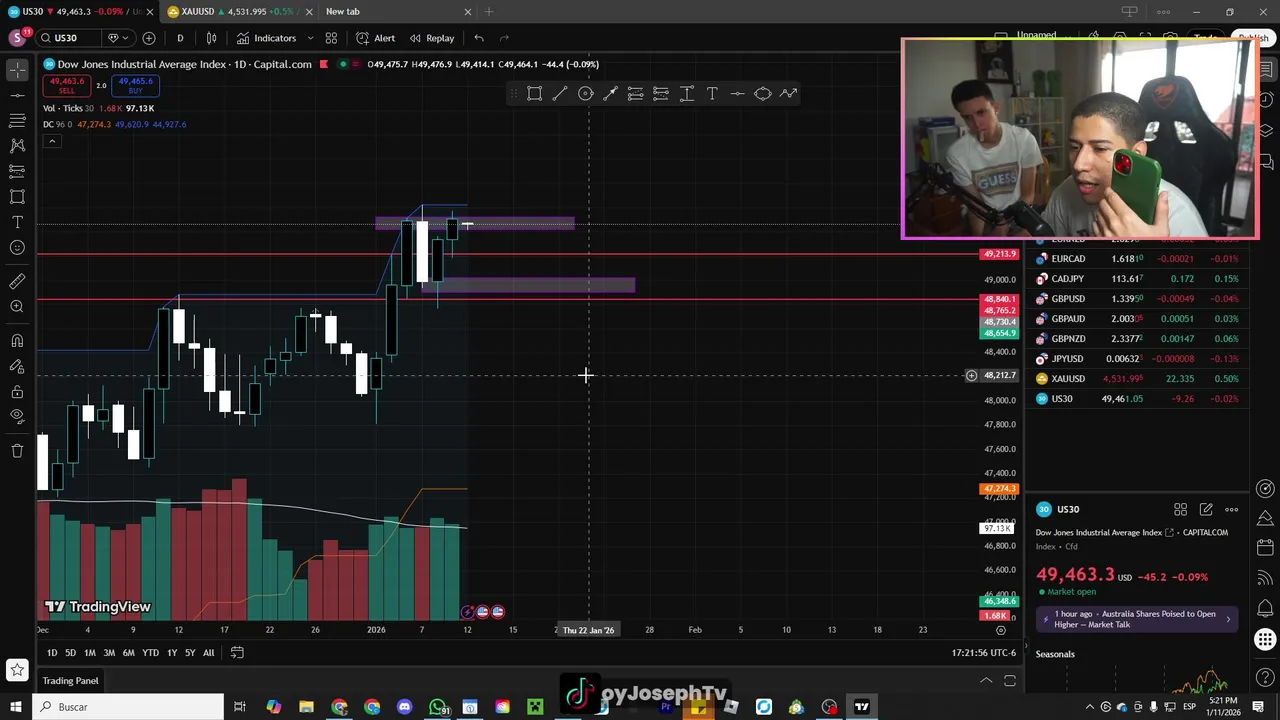Activate the zoom in tool
Screen dimensions: 1280x720
17,307
